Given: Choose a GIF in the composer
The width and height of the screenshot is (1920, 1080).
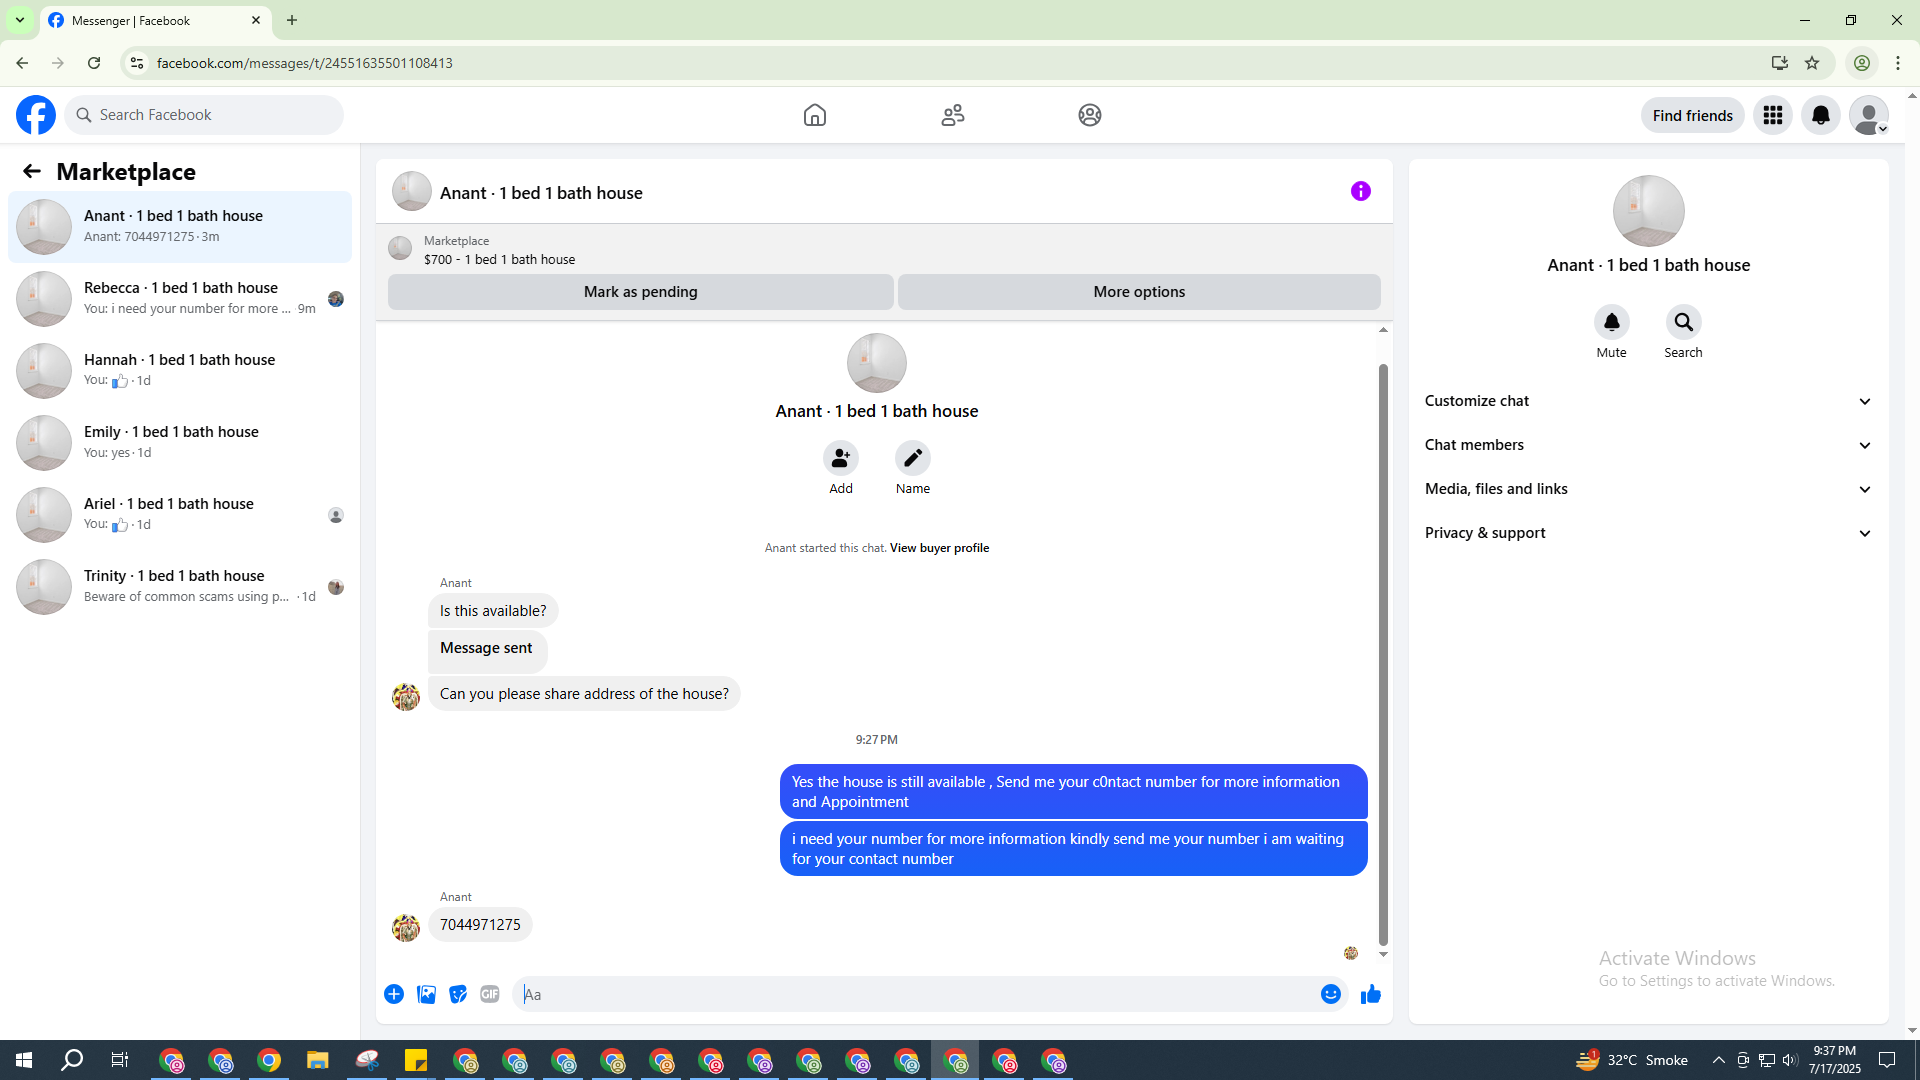Looking at the screenshot, I should coord(490,994).
